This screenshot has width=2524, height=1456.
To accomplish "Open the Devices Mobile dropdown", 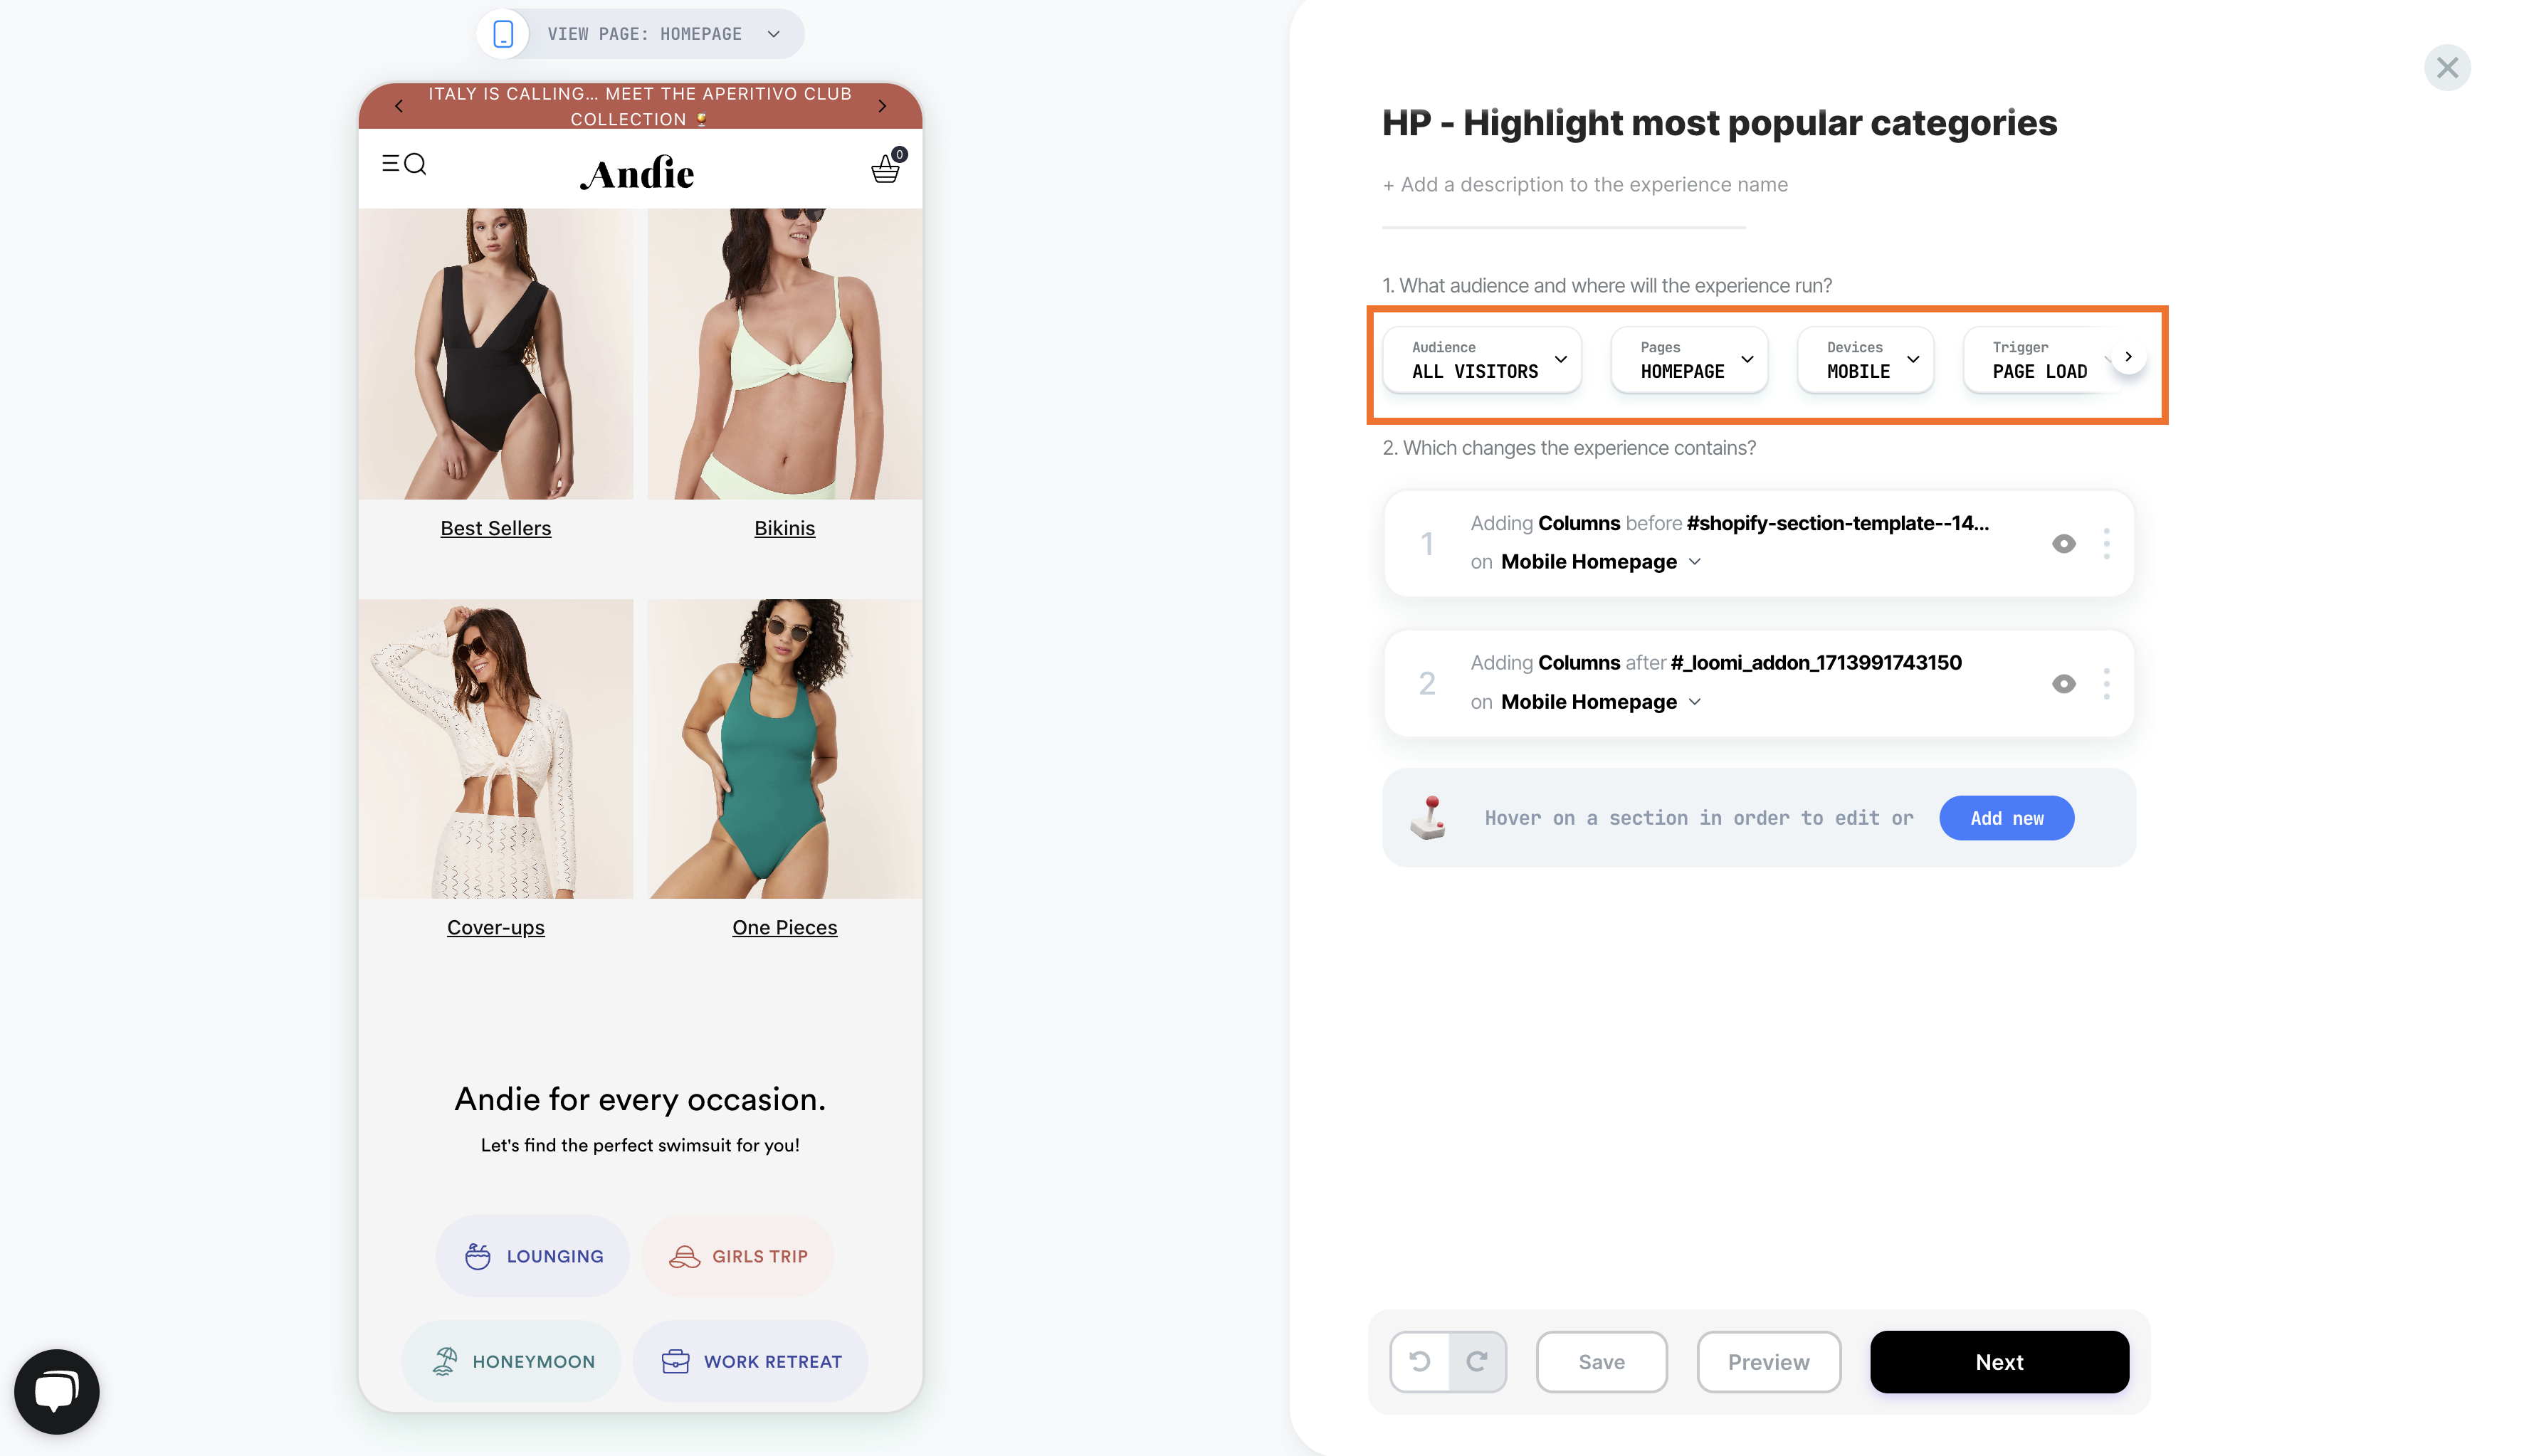I will [1865, 360].
